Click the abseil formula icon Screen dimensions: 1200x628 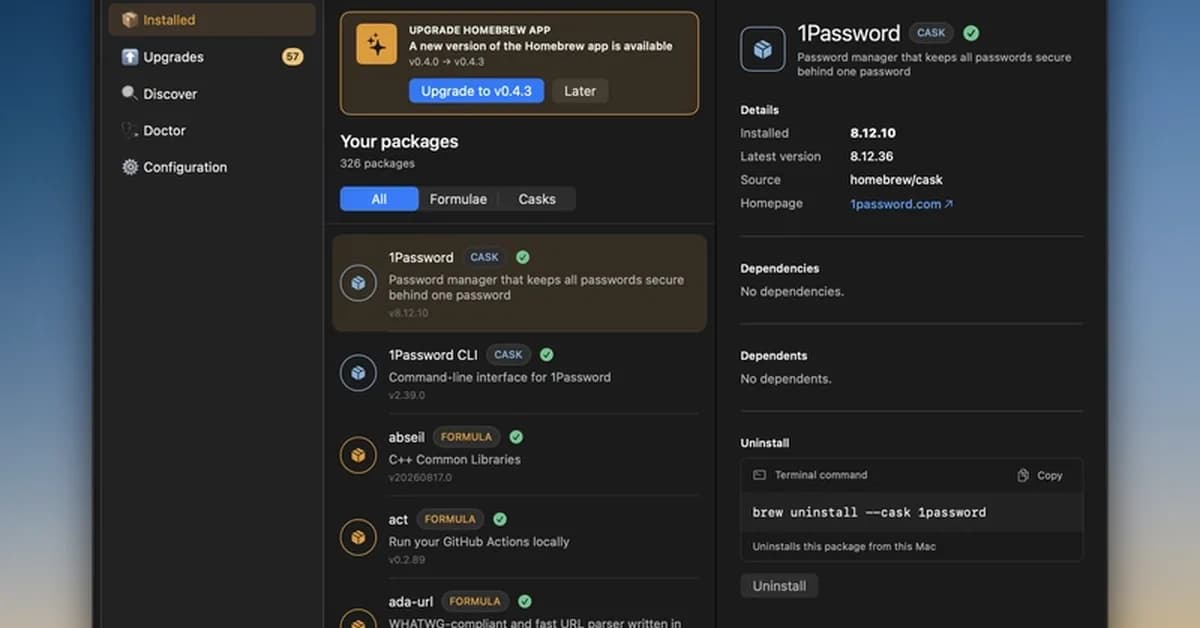(358, 455)
